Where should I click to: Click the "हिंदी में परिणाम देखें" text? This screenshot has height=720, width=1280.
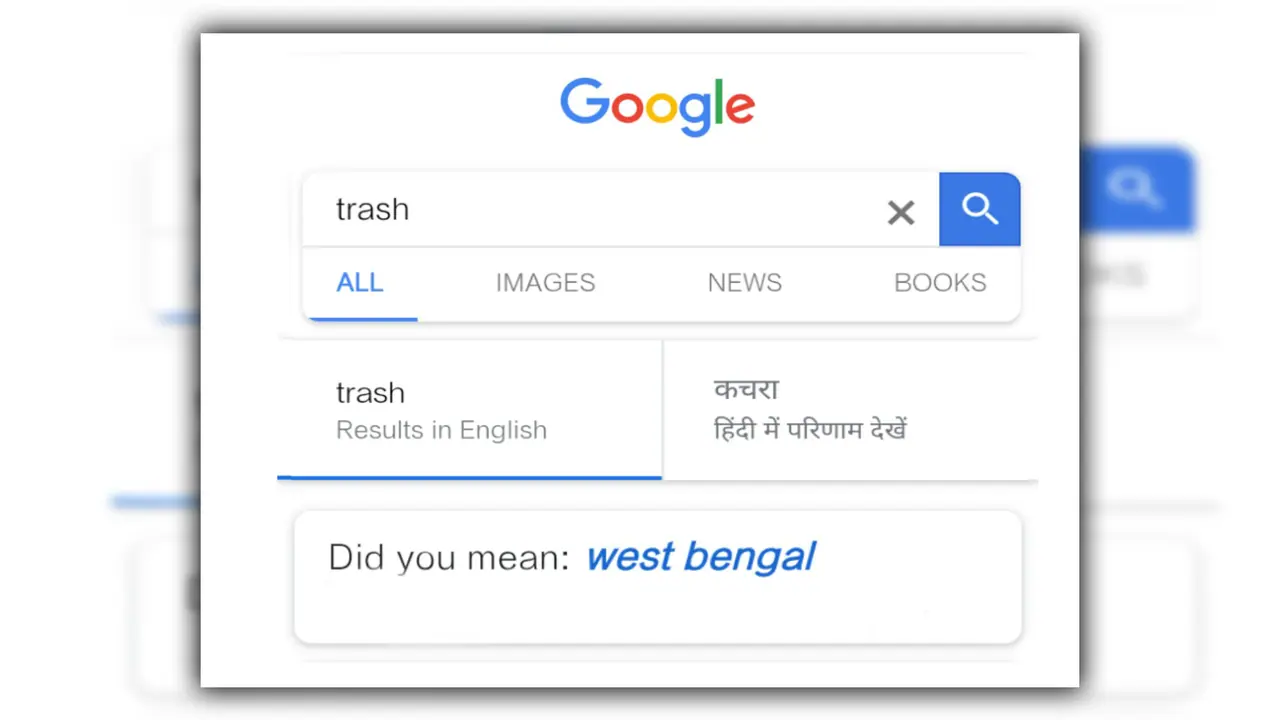[x=810, y=431]
